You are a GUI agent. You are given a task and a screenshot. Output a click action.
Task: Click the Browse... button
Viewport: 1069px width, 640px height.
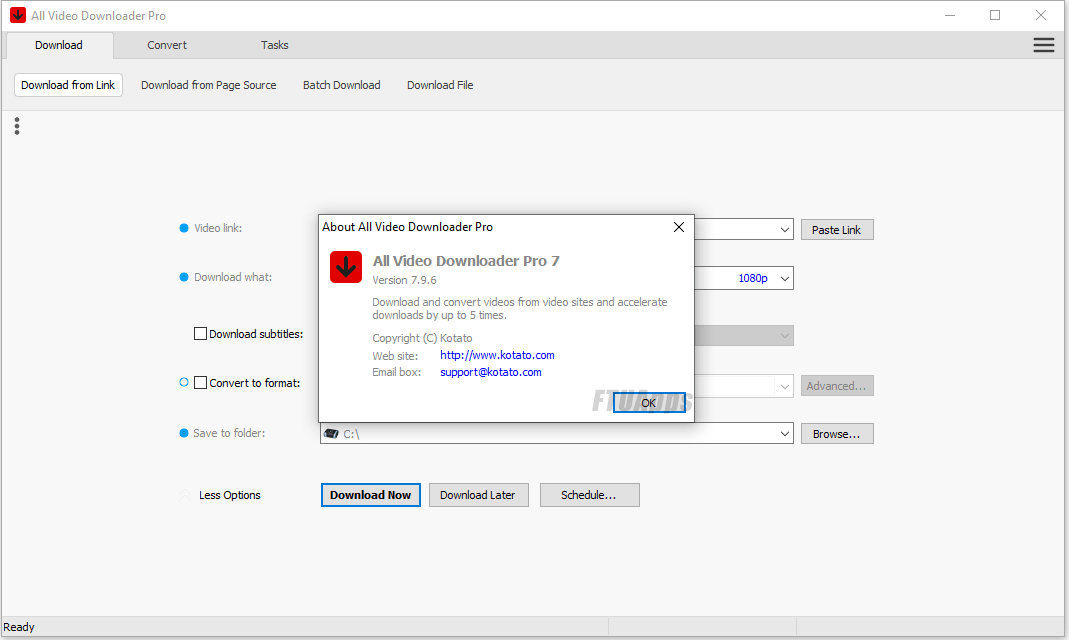[x=837, y=433]
